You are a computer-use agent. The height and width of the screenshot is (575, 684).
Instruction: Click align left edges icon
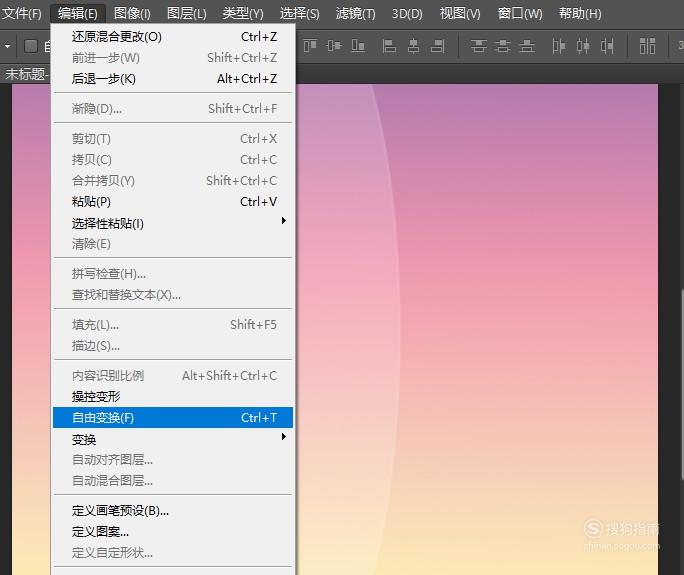(389, 45)
